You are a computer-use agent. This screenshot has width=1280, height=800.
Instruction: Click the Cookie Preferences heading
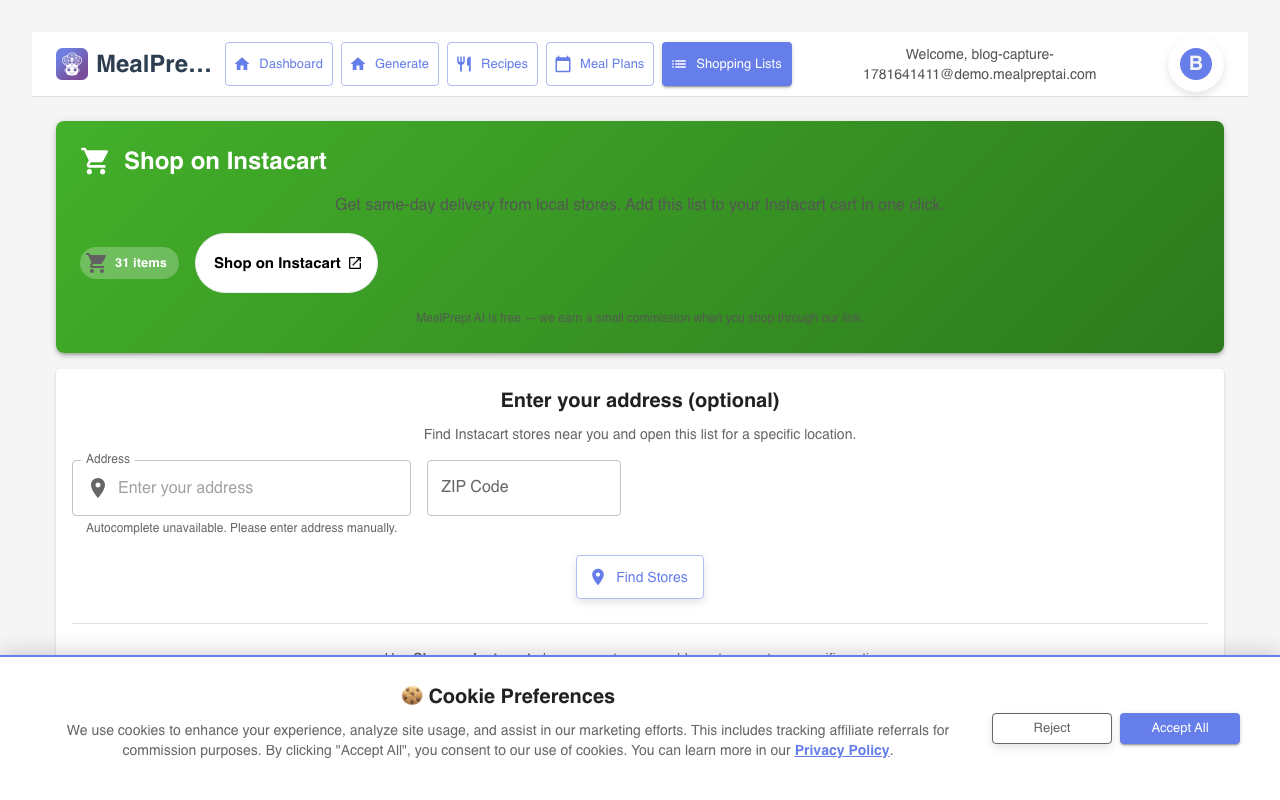[x=508, y=696]
